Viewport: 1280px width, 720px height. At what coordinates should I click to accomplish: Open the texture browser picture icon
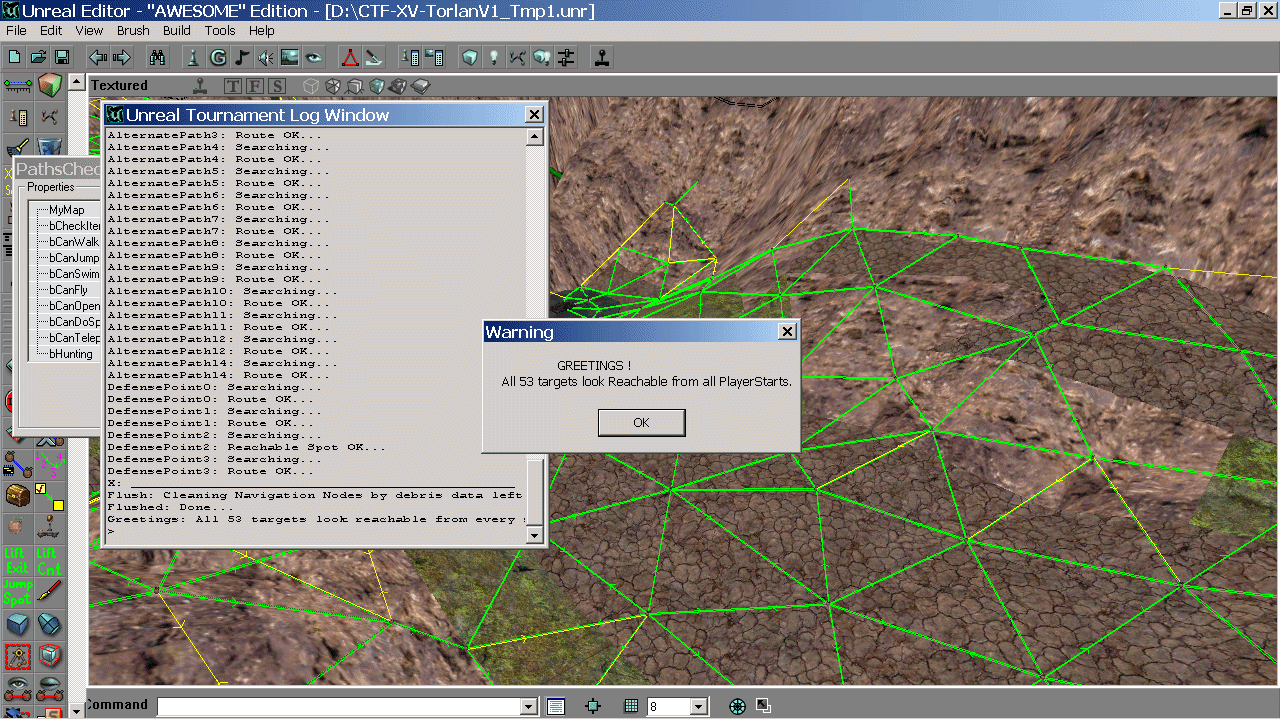point(290,57)
